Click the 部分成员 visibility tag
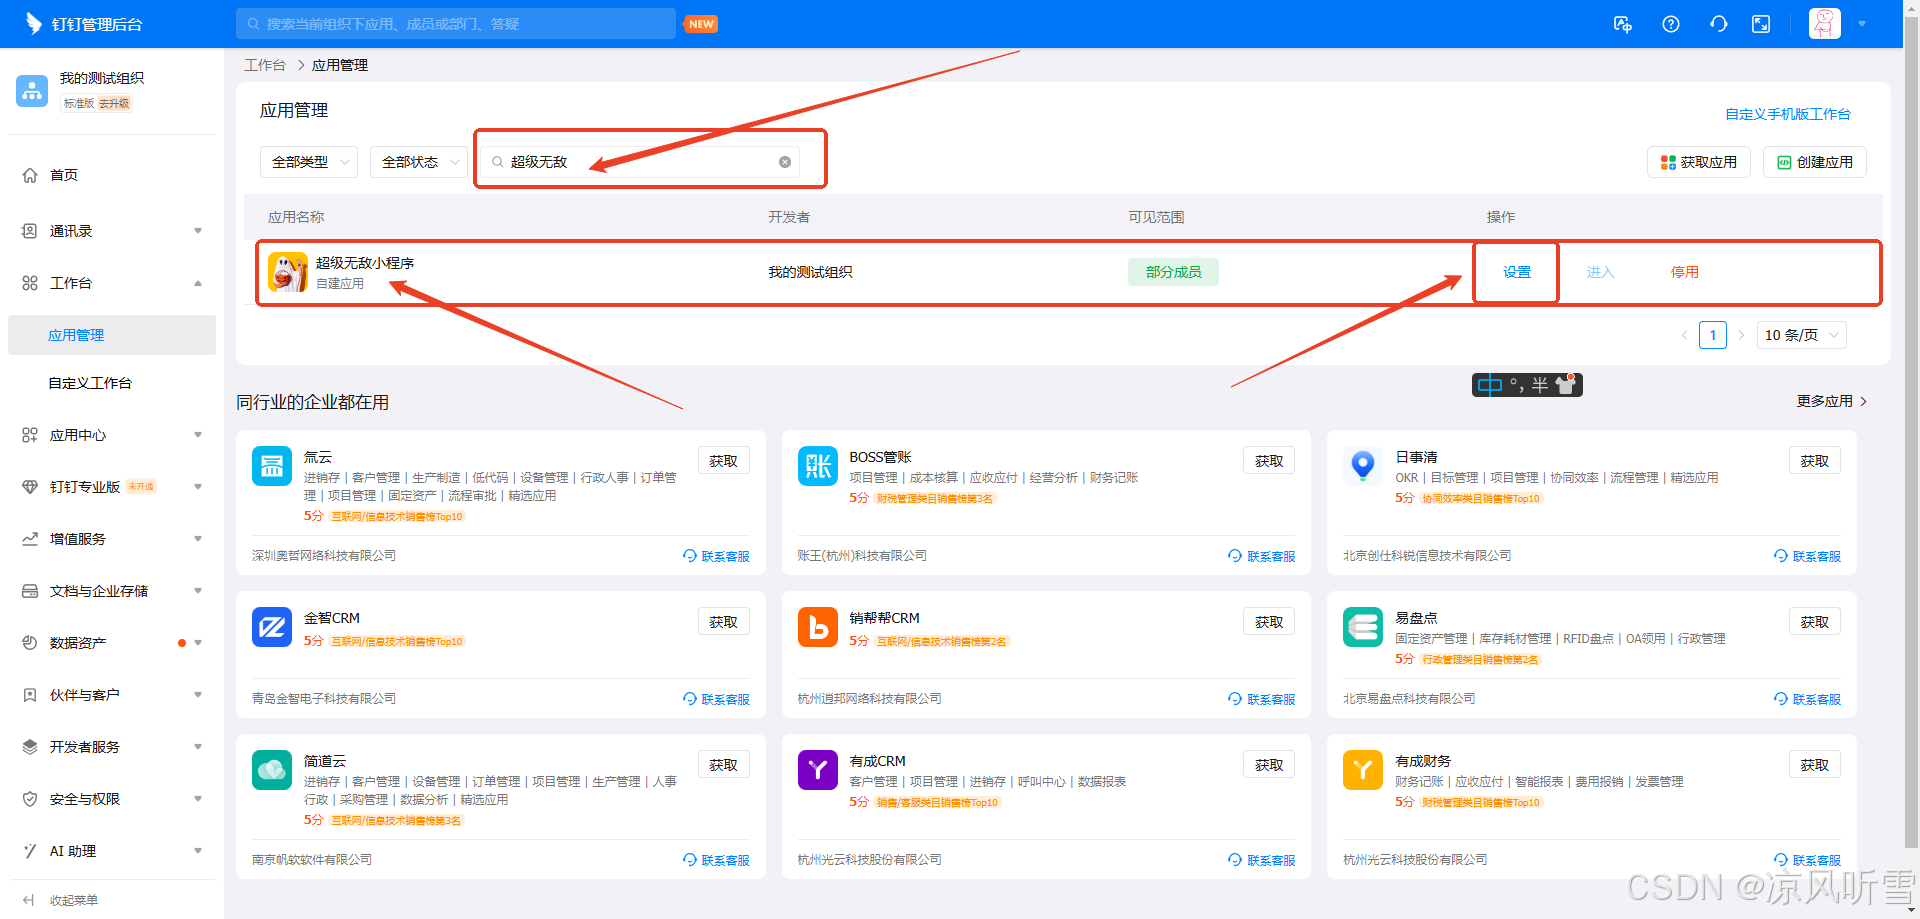The width and height of the screenshot is (1920, 919). click(x=1173, y=272)
